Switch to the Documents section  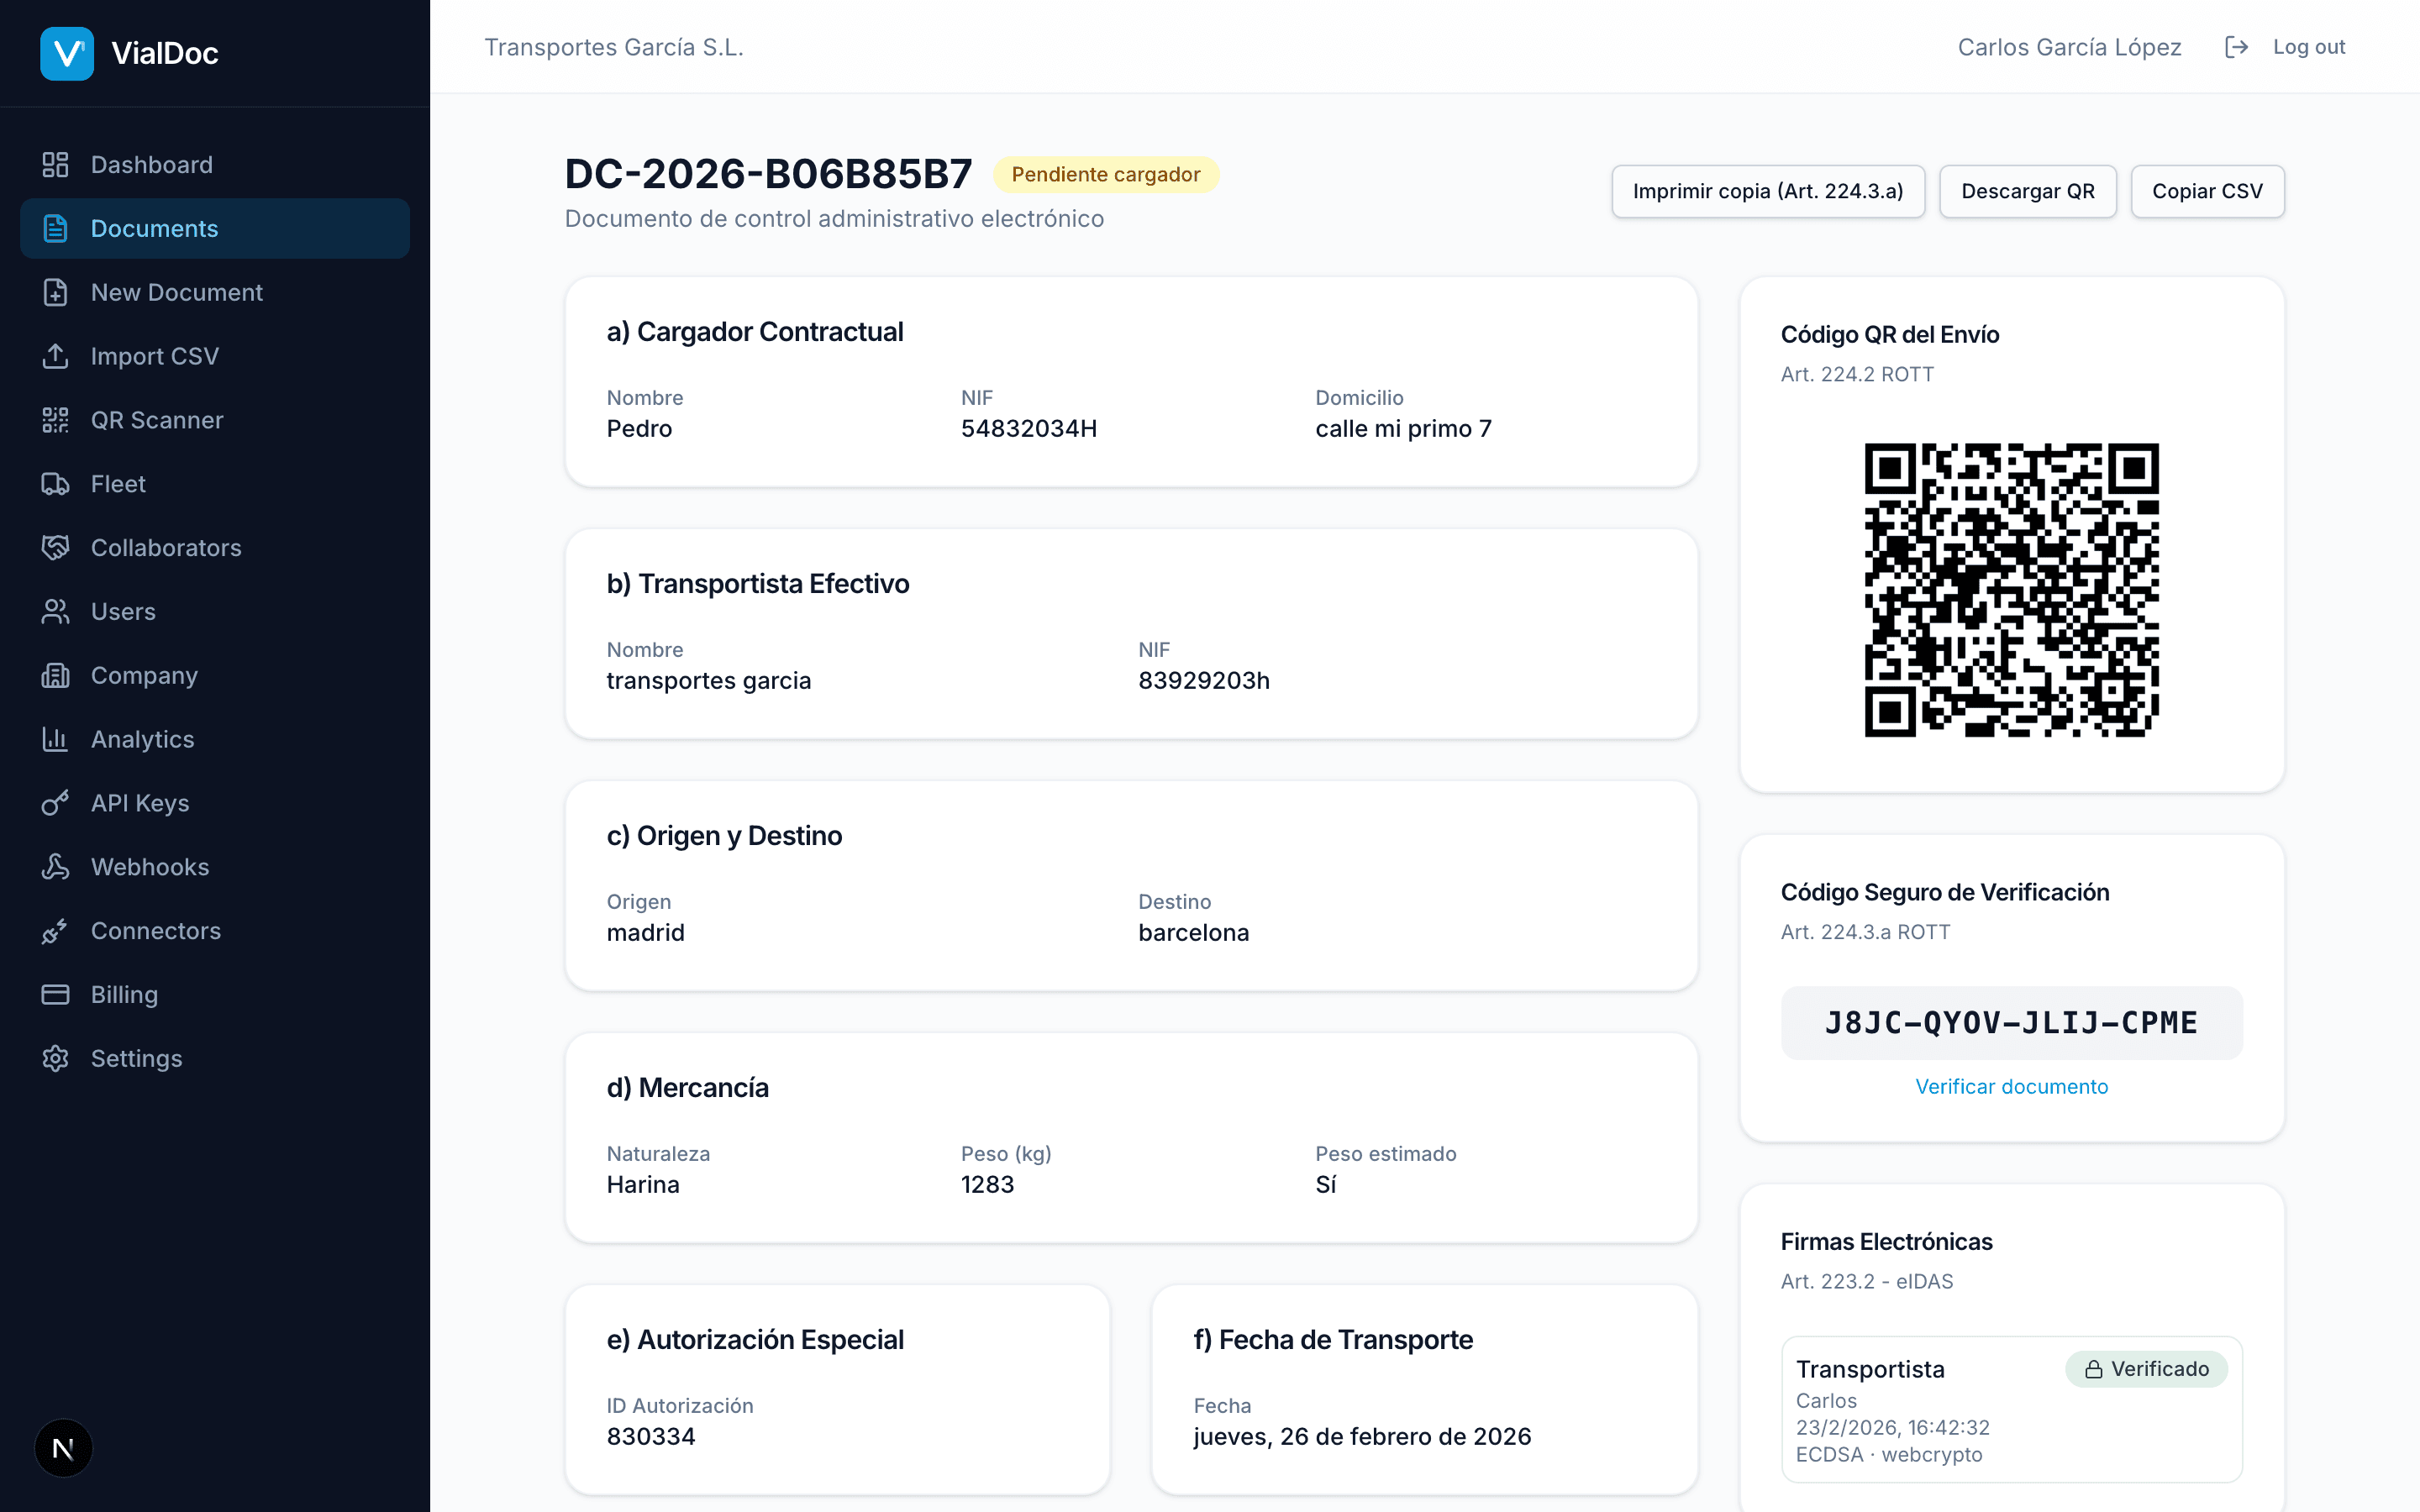coord(154,228)
